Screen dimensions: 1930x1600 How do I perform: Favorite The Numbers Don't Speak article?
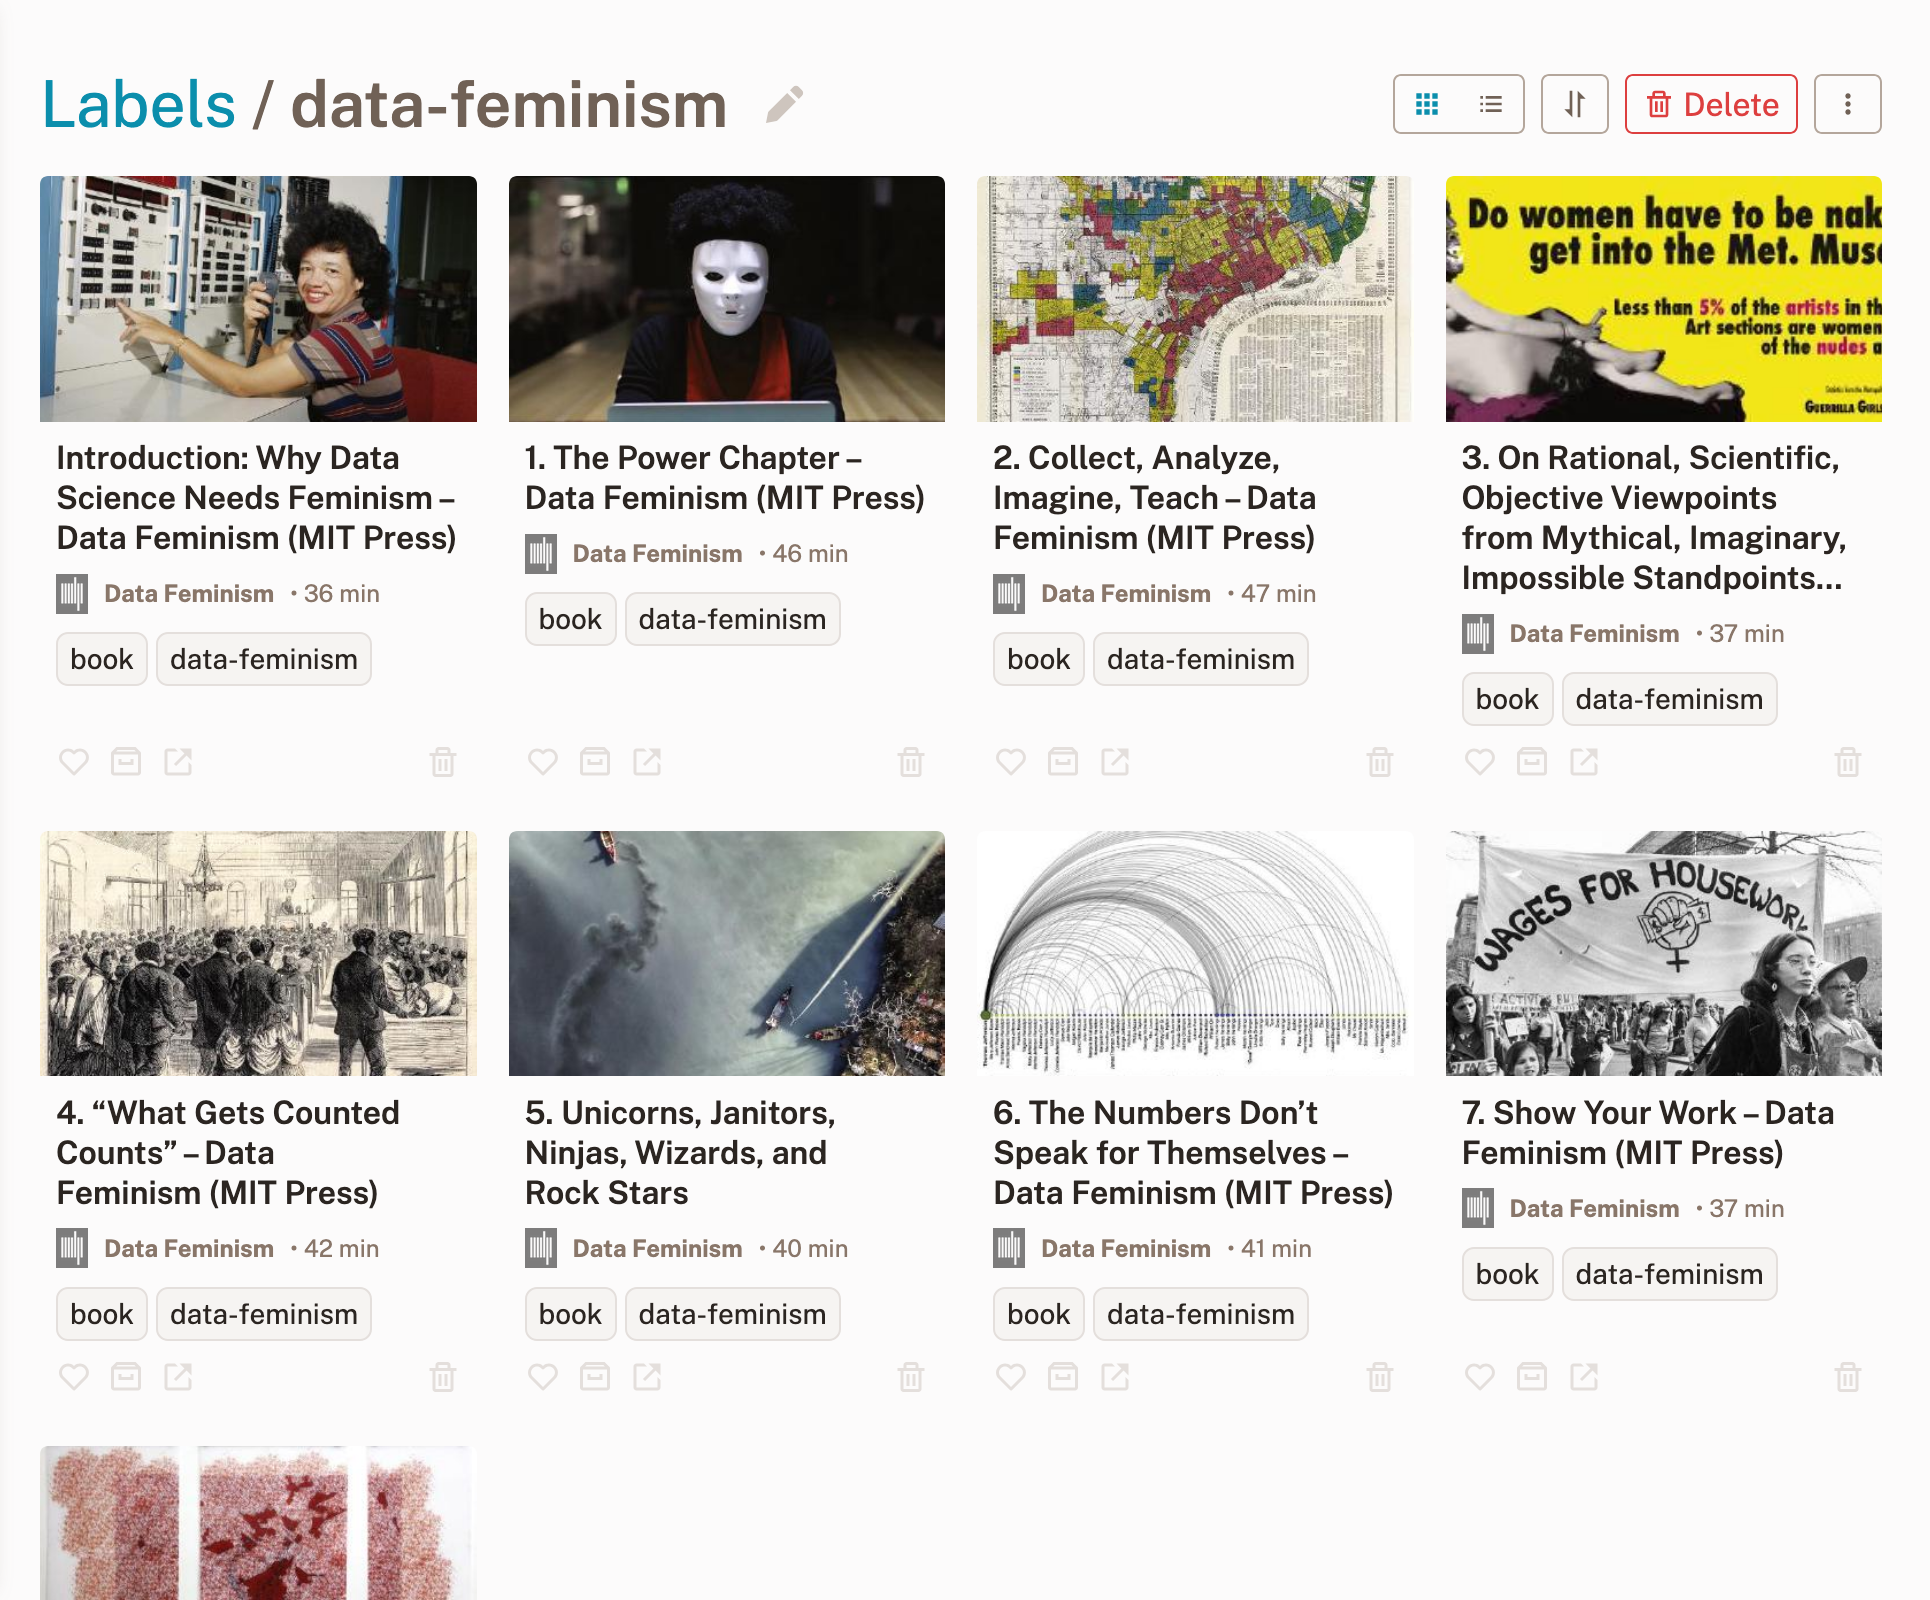click(1011, 1377)
